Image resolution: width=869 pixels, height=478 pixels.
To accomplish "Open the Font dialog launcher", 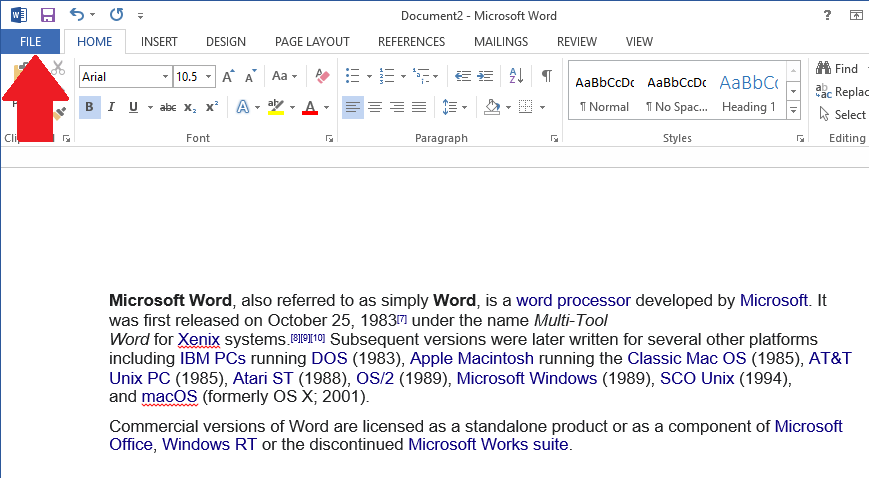I will (329, 139).
